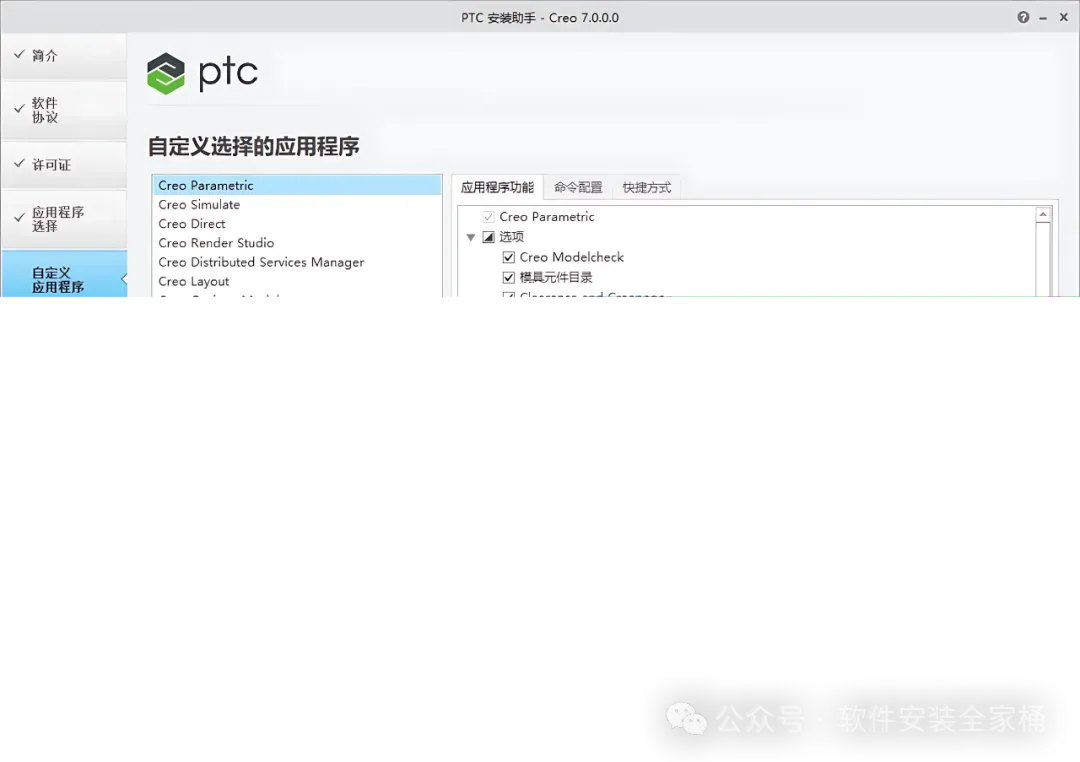Switch to the 应用程序功能 tab
The image size is (1080, 762).
tap(497, 187)
